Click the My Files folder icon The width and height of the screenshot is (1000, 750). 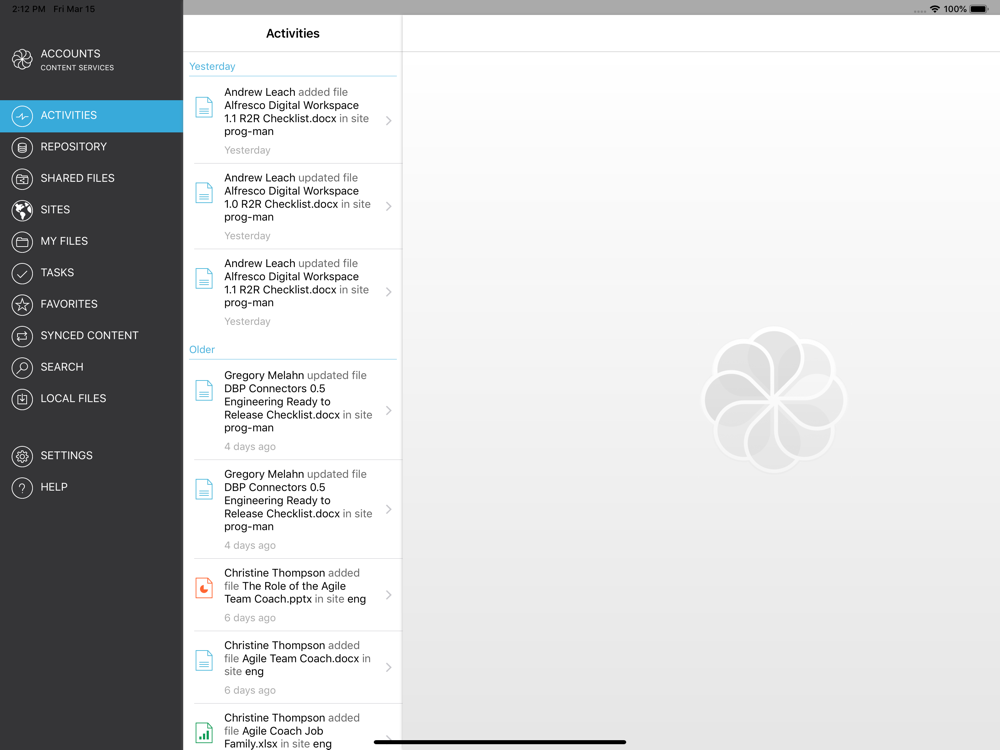22,242
